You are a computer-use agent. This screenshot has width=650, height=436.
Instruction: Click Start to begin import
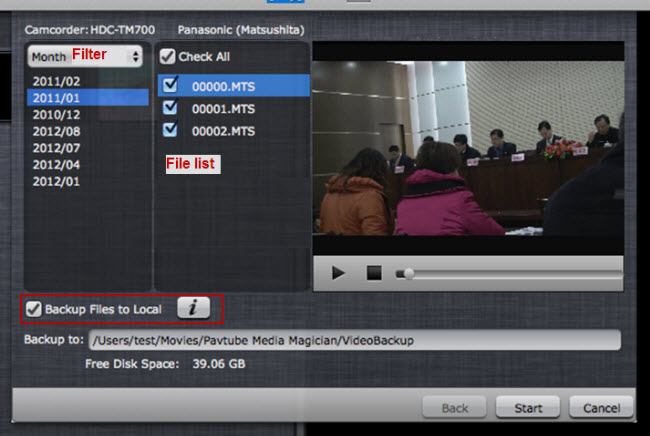[x=528, y=408]
